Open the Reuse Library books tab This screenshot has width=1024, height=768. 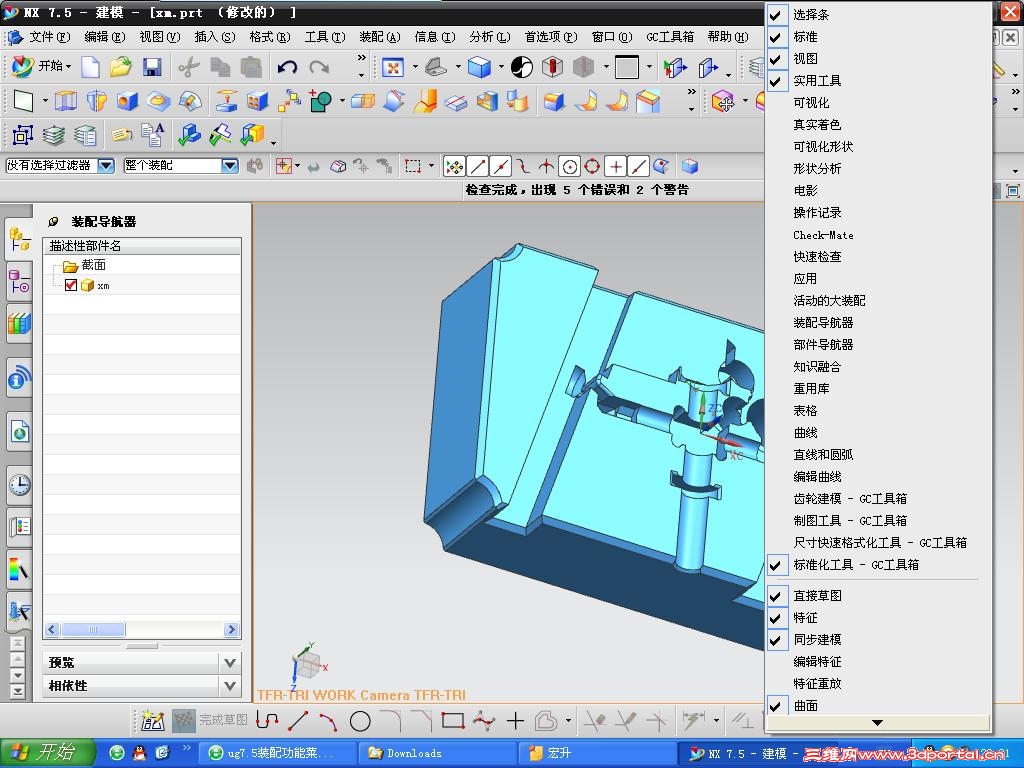point(19,323)
